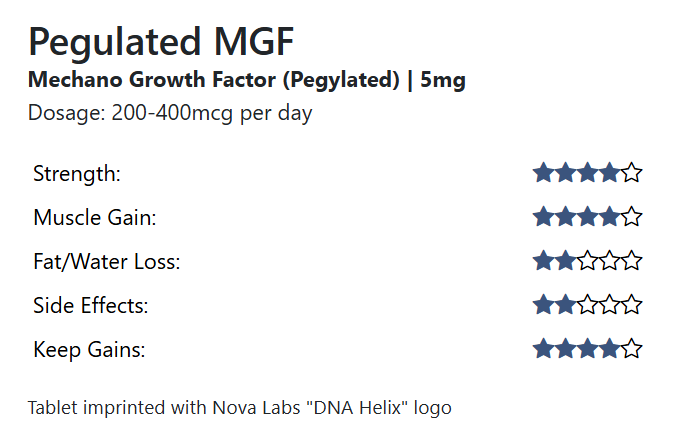Click the empty fifth star for Muscle Gain

(631, 217)
